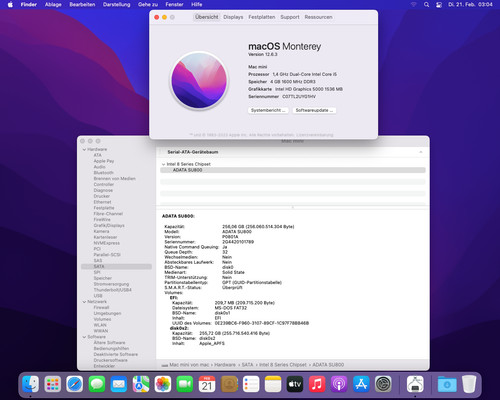Launch FaceTime from the Dock
This screenshot has height=400, width=500.
185,384
